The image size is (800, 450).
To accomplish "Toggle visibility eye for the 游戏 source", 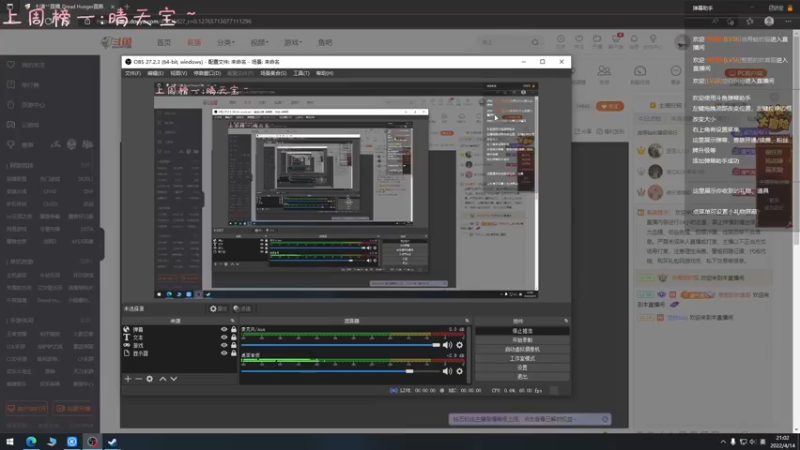I will point(224,345).
